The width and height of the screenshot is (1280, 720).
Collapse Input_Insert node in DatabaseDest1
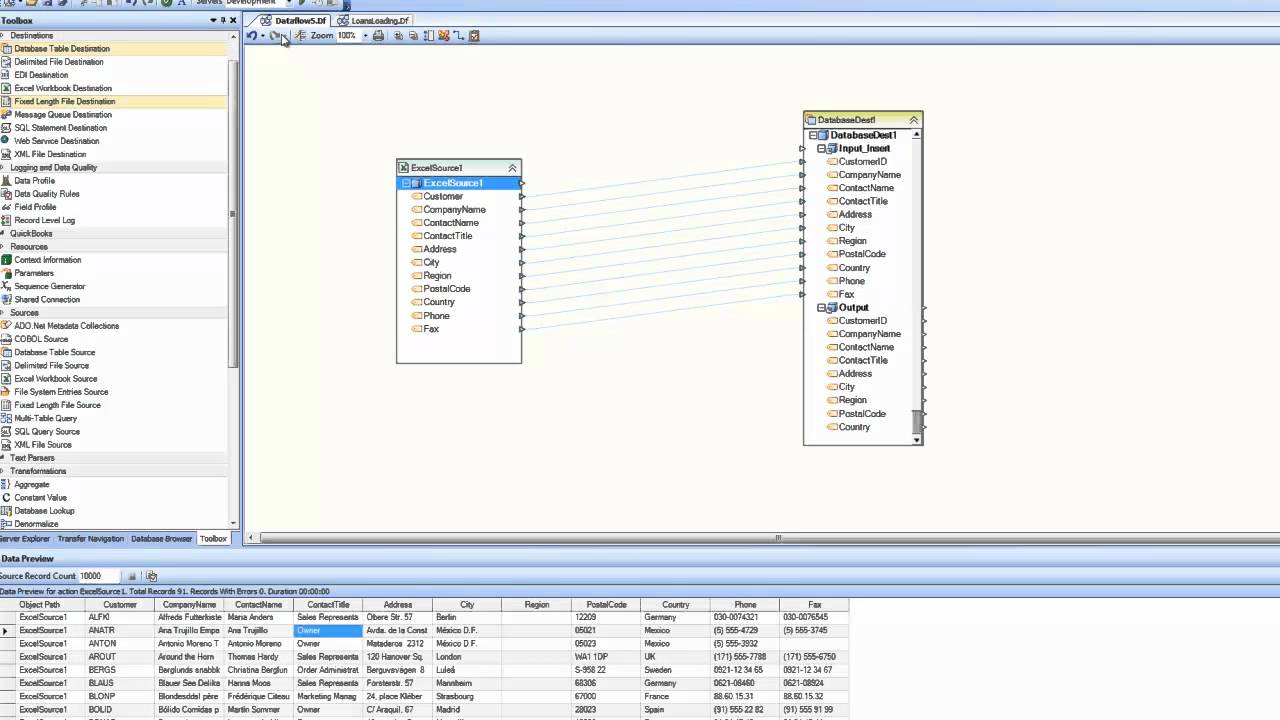(821, 149)
